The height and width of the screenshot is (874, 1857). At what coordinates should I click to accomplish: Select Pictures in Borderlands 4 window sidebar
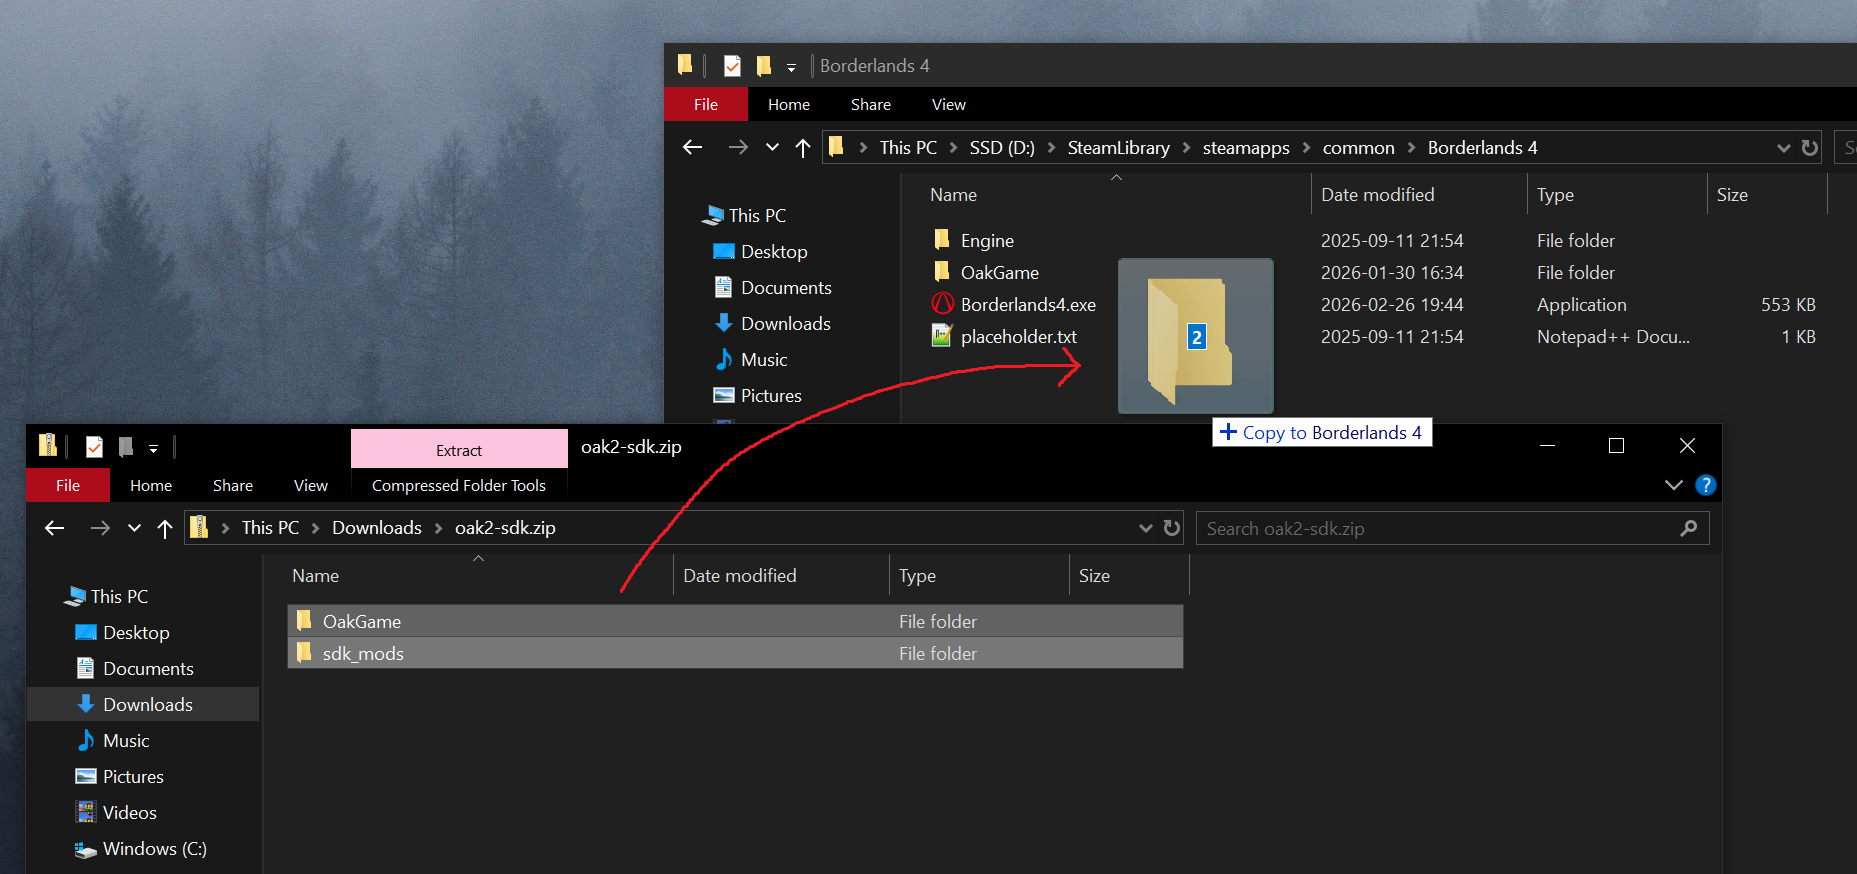771,396
